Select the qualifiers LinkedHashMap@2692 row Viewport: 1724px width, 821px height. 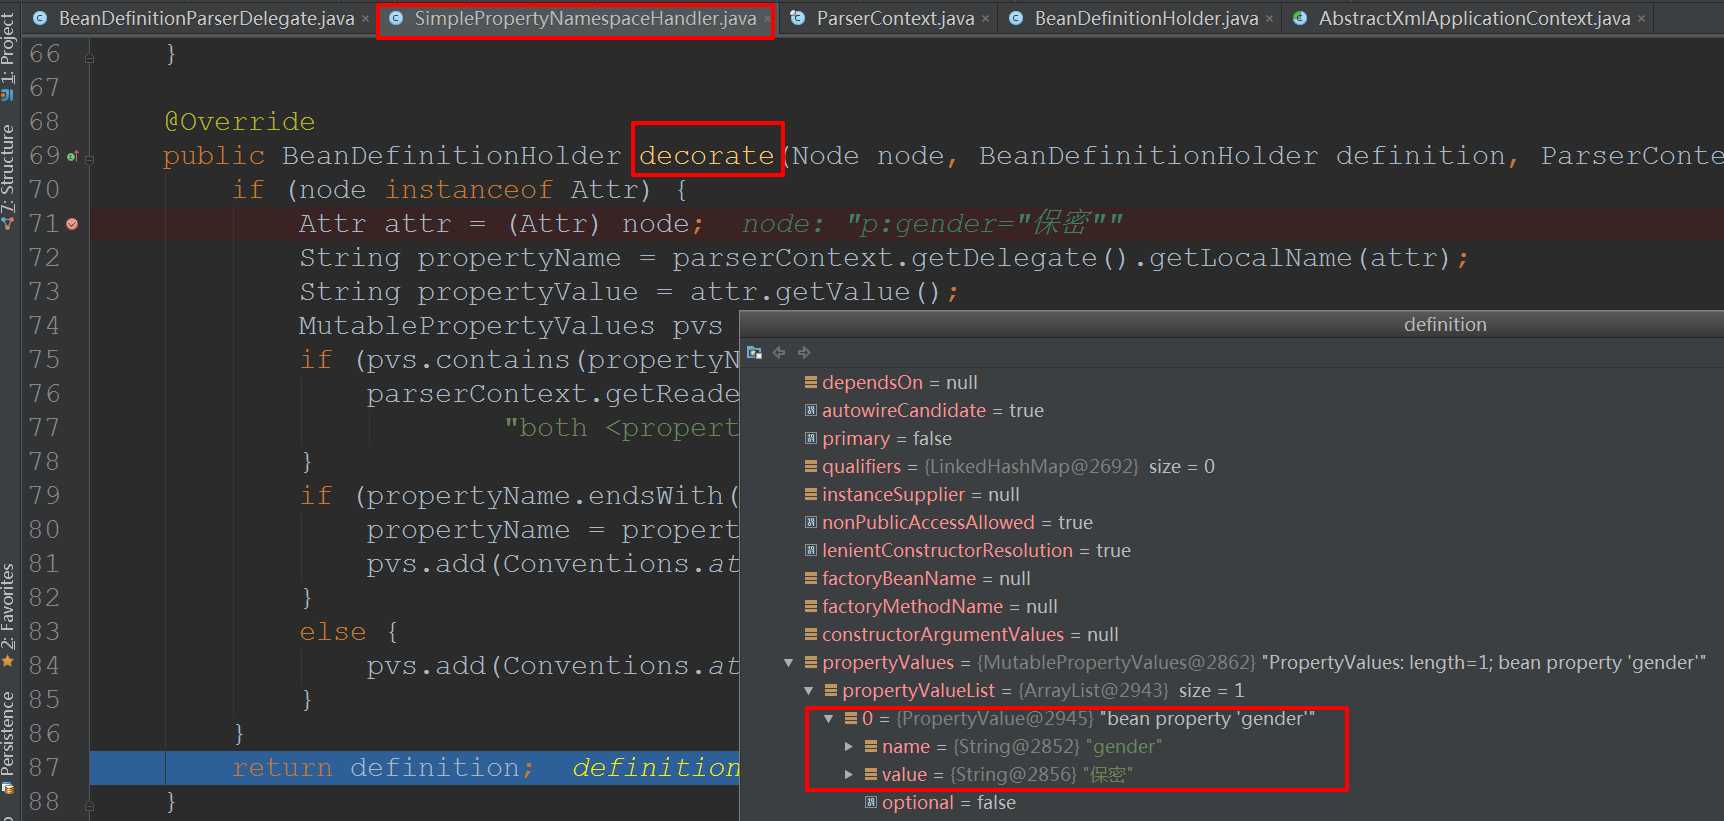(x=1232, y=466)
